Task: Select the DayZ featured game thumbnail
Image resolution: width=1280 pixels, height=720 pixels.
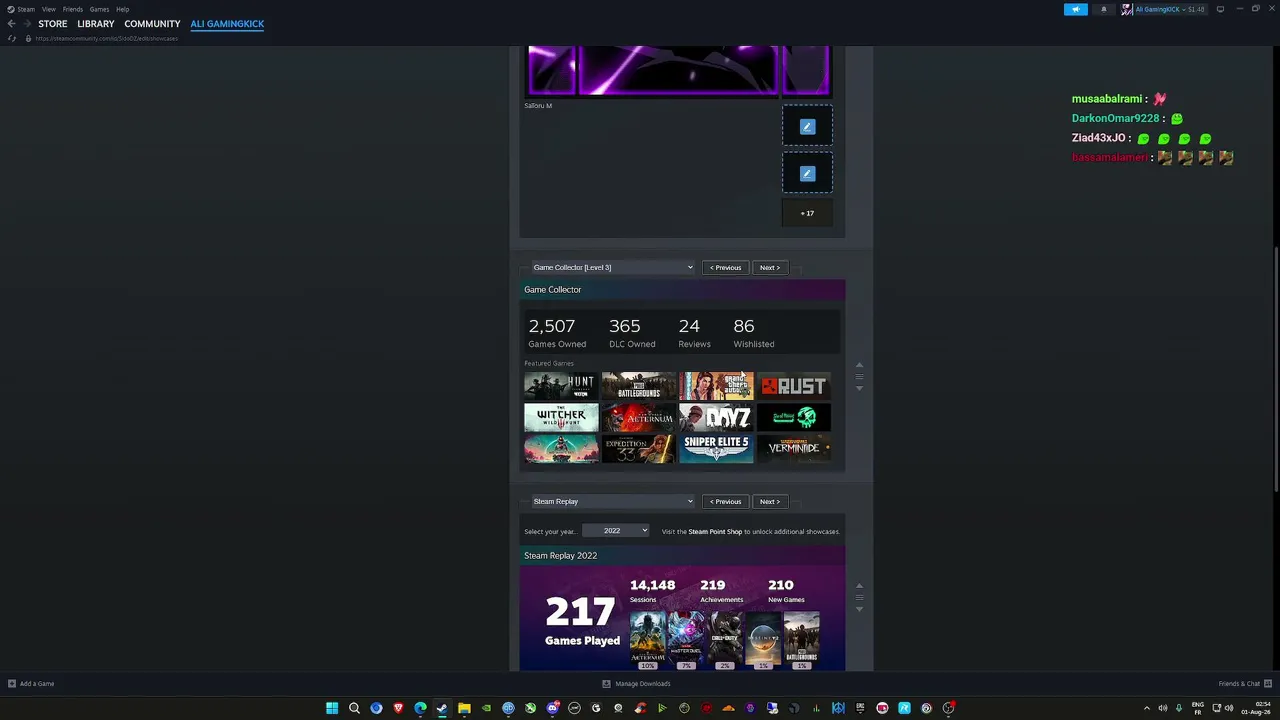Action: coord(716,417)
